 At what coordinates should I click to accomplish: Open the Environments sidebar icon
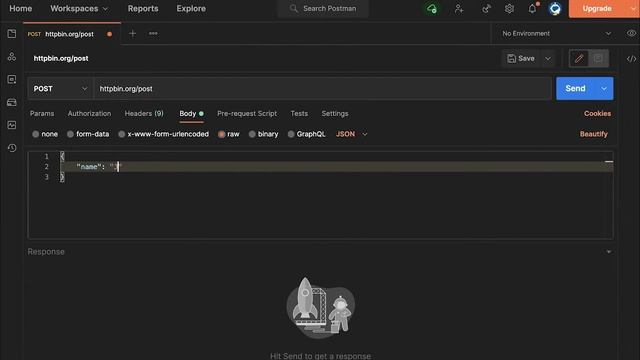point(12,80)
